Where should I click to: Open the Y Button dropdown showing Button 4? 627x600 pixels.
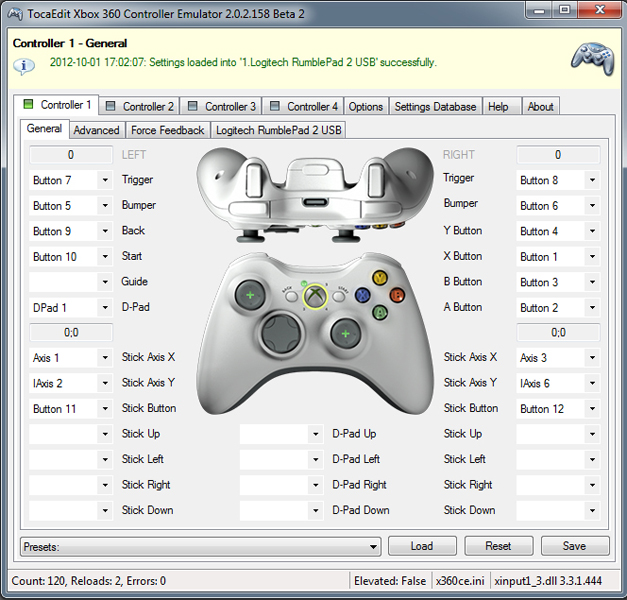pos(558,231)
